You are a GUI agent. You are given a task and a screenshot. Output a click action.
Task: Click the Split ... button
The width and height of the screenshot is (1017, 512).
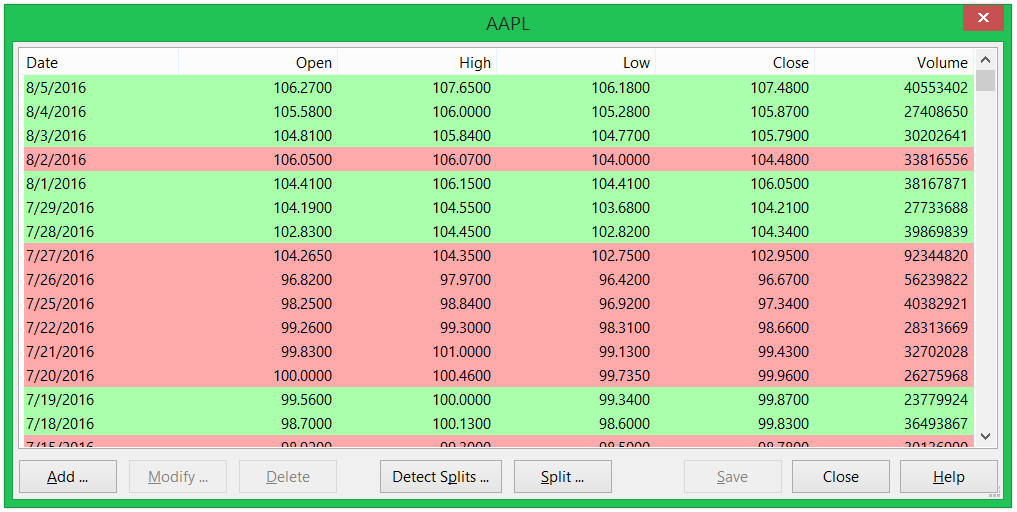[563, 477]
